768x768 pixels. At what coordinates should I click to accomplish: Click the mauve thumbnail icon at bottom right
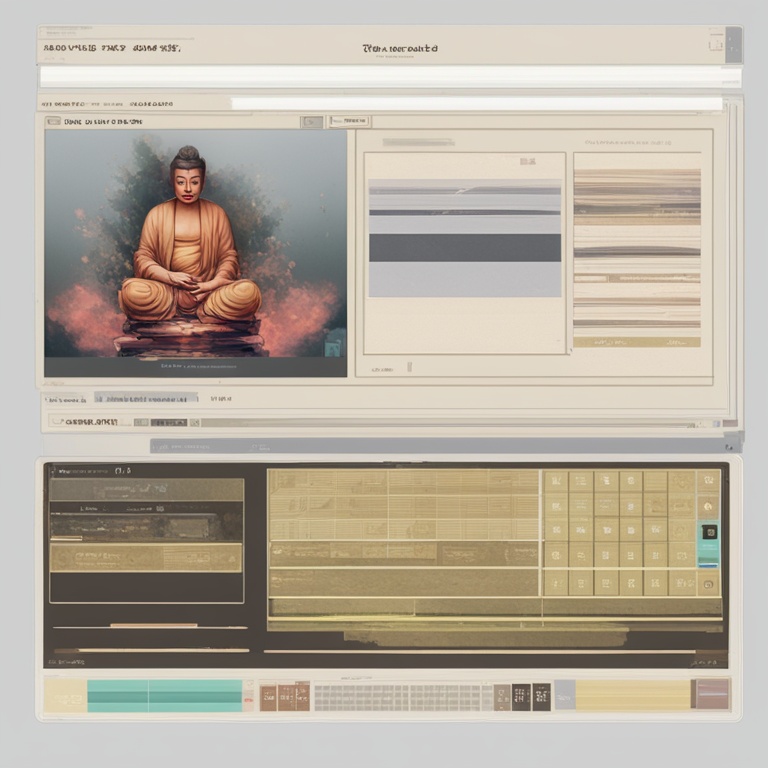pyautogui.click(x=712, y=694)
